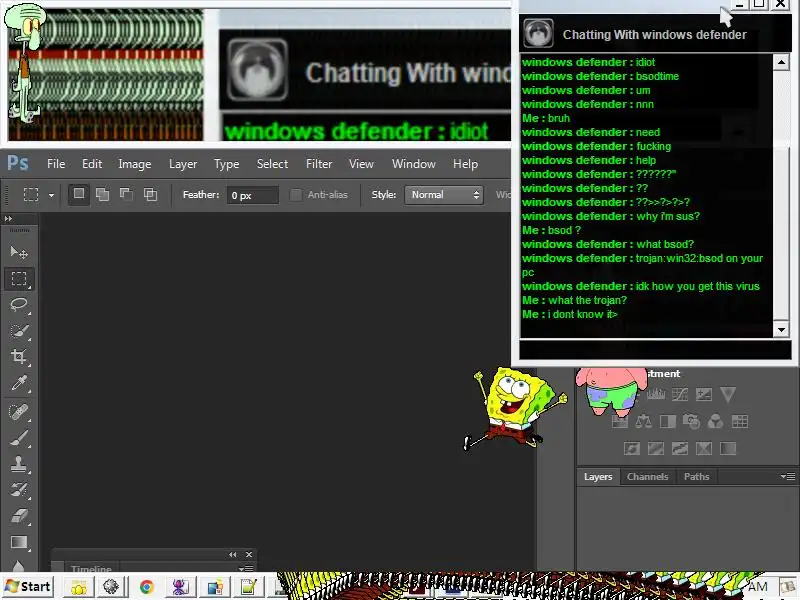Add an Exposure adjustment
The height and width of the screenshot is (600, 800).
[x=704, y=394]
